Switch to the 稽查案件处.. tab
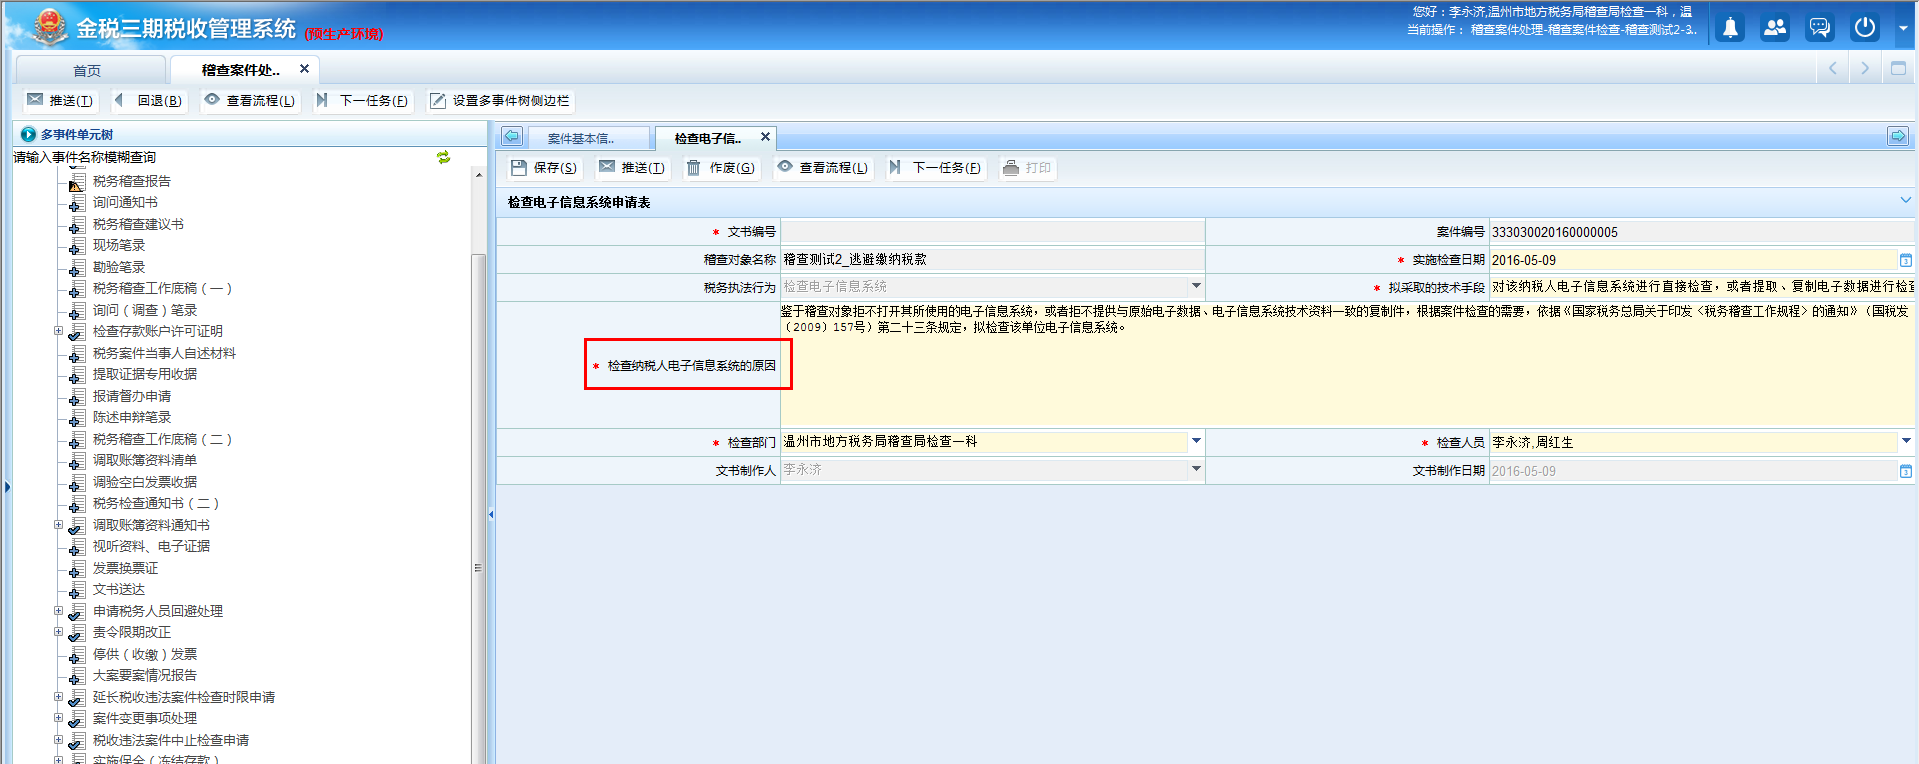This screenshot has height=764, width=1919. click(x=240, y=70)
